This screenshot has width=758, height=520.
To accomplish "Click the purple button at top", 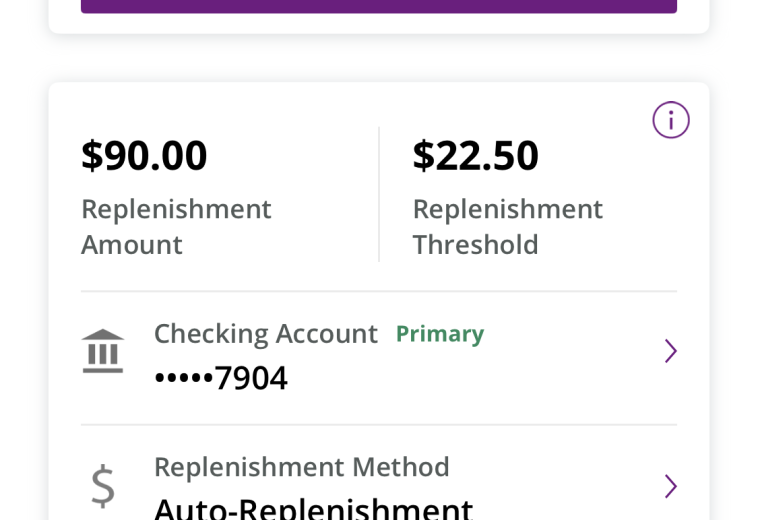I will [379, 6].
